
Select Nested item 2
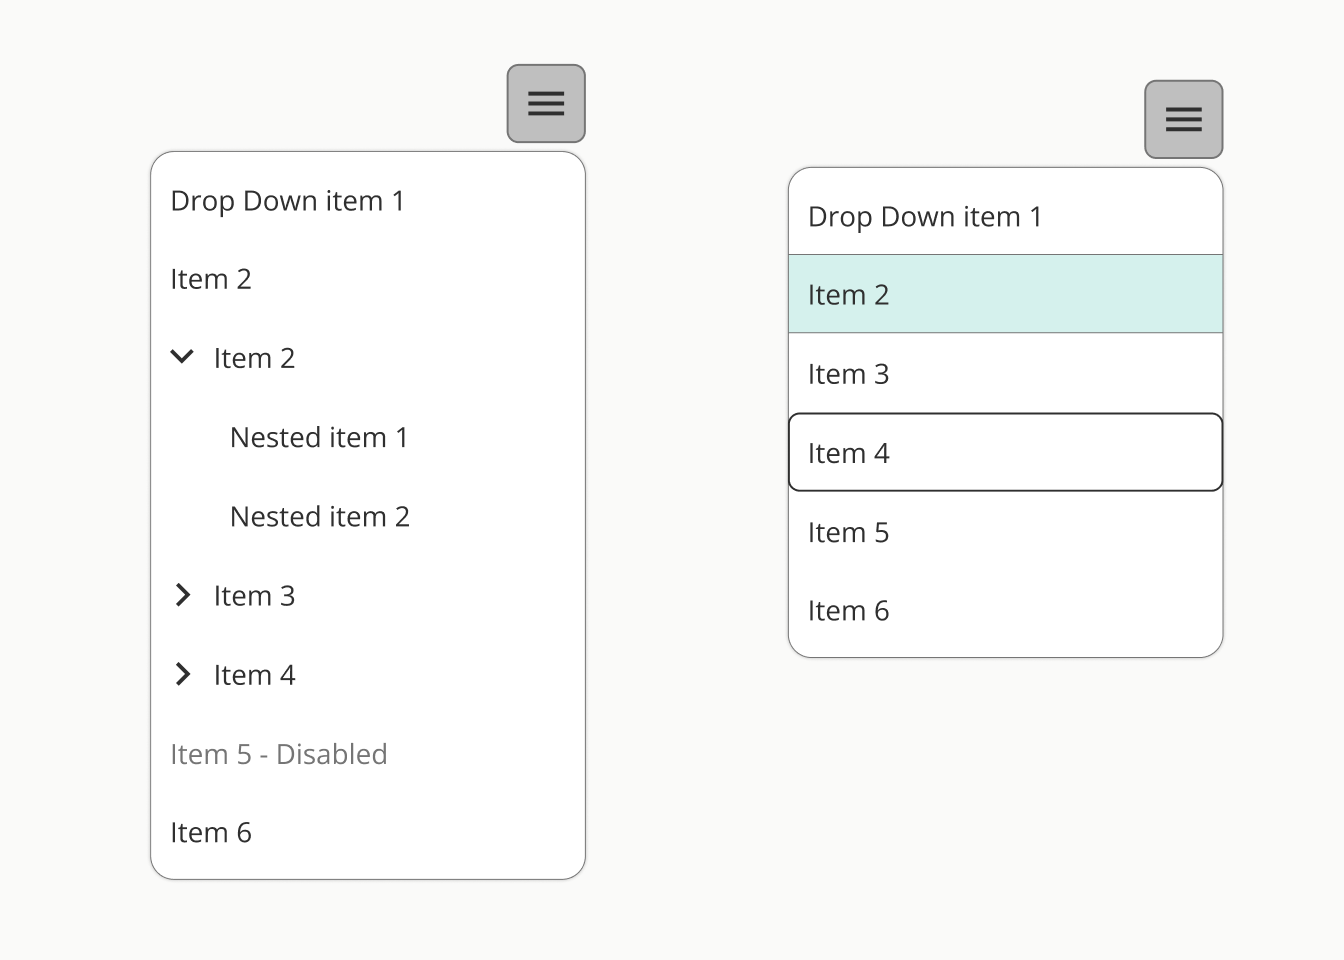(x=319, y=517)
